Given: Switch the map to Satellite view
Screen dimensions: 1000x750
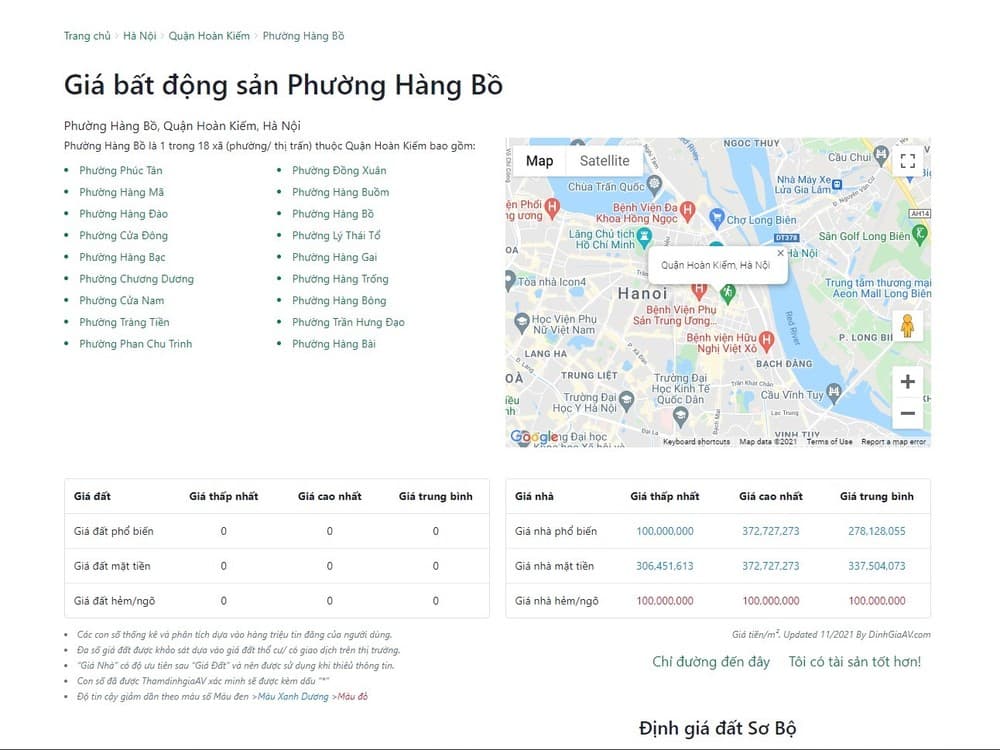Looking at the screenshot, I should (605, 161).
